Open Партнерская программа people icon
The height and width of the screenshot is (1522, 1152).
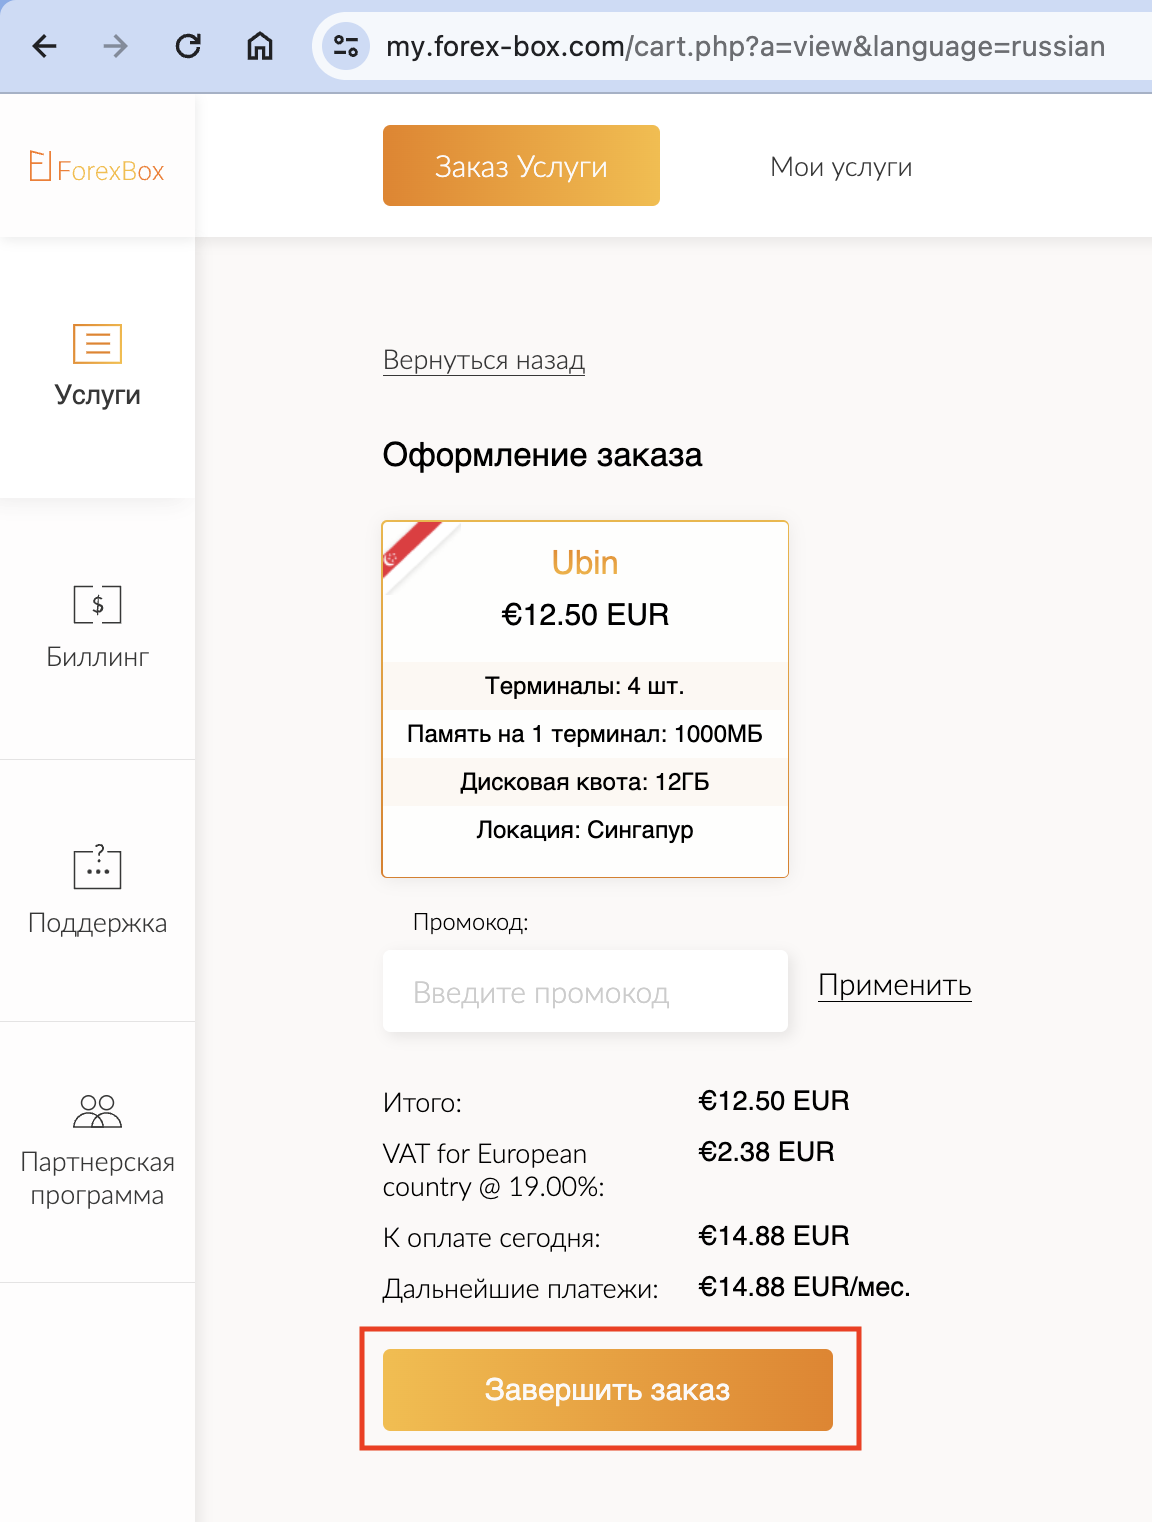pyautogui.click(x=97, y=1111)
